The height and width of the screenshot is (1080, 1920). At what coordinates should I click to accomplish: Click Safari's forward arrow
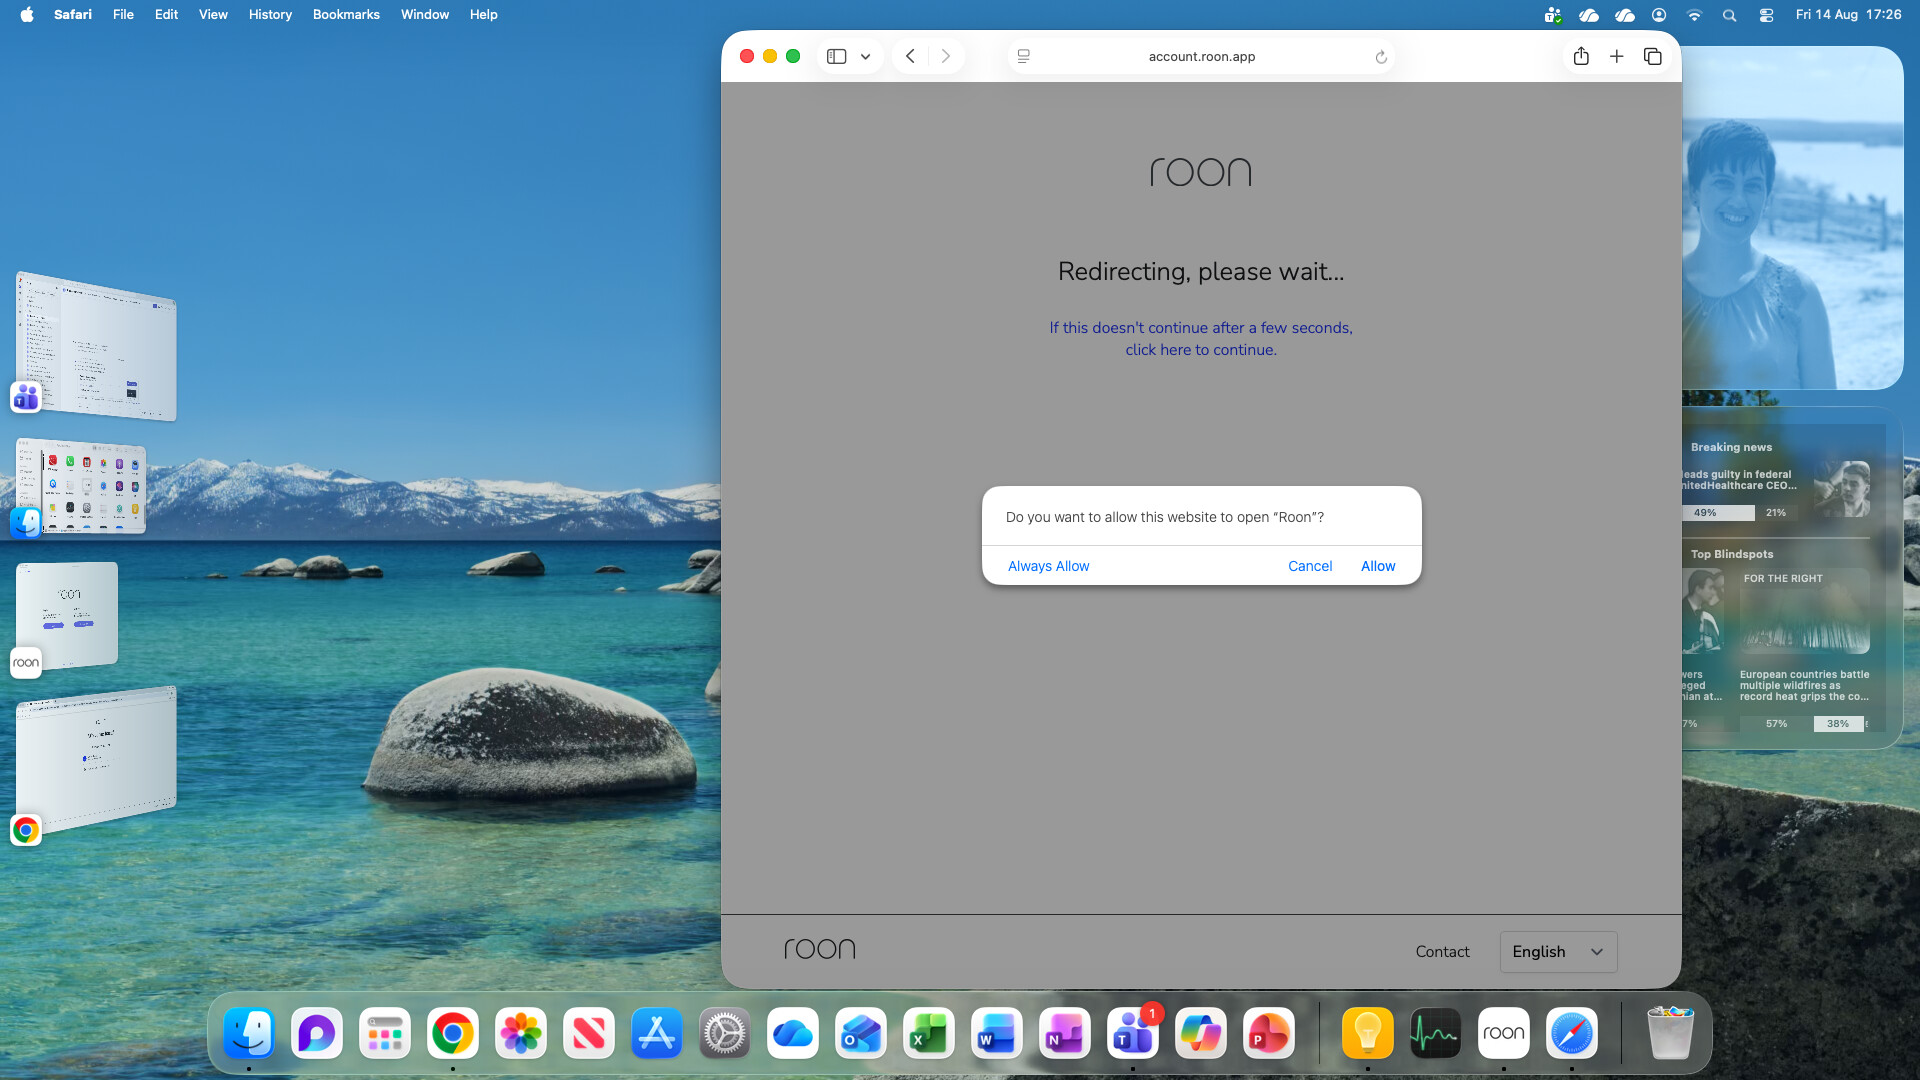coord(945,57)
